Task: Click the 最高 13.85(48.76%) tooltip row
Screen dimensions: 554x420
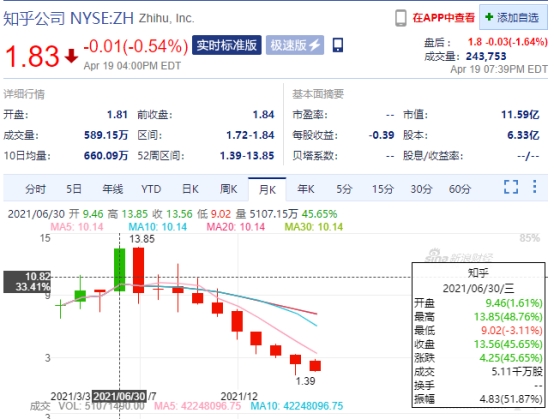Action: 478,317
